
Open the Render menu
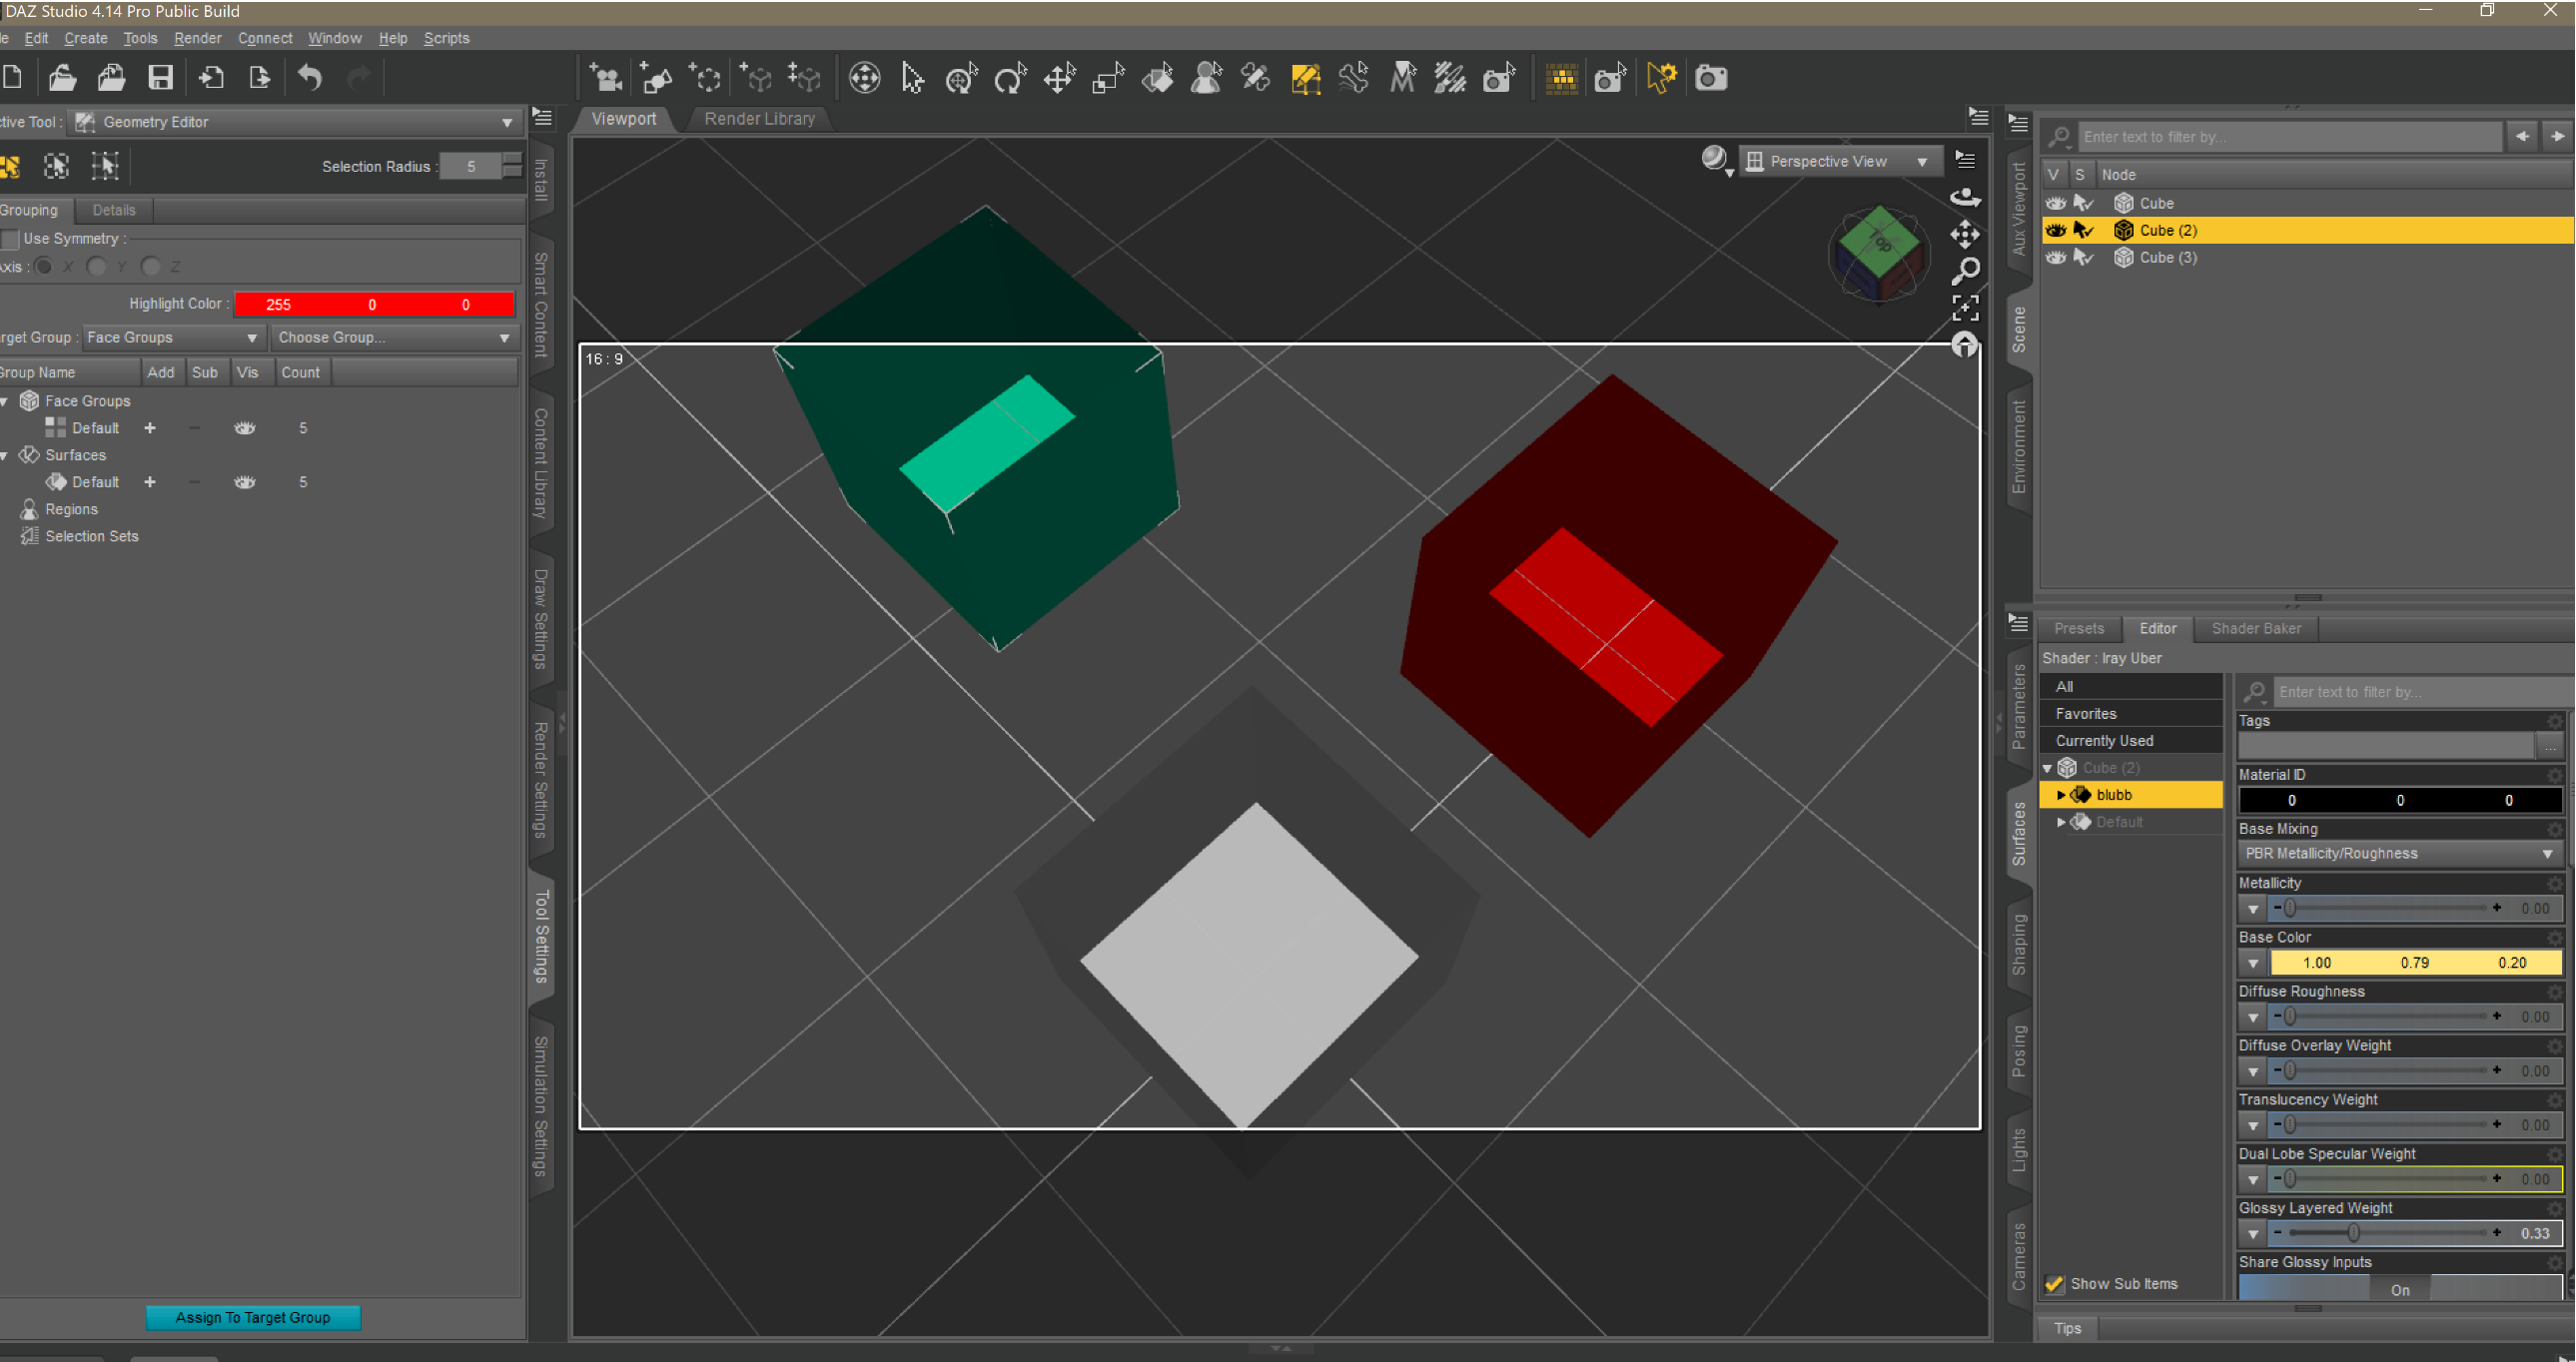(197, 38)
